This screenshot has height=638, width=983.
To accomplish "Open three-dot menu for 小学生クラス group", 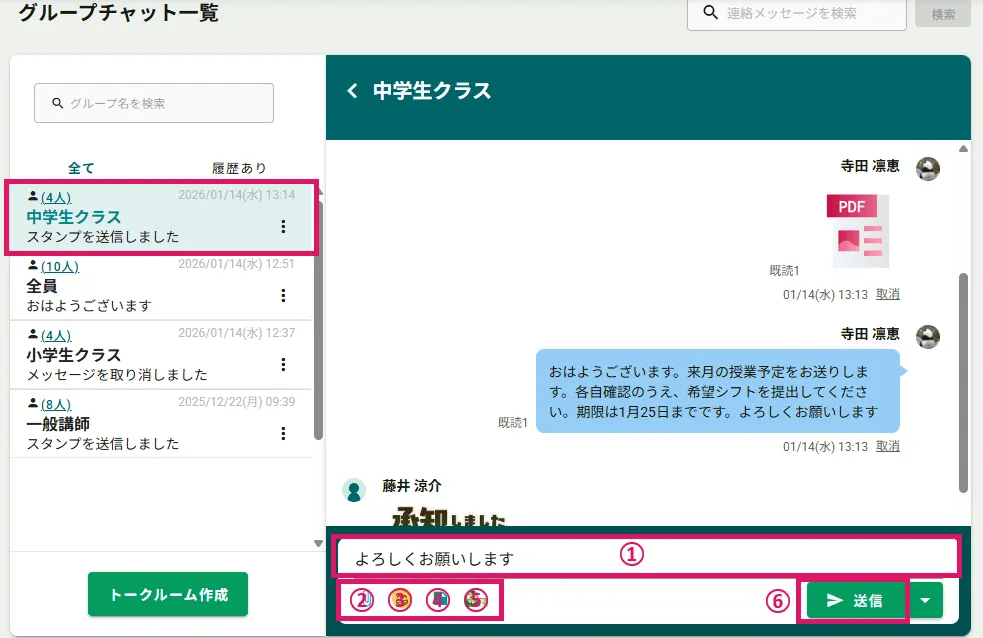I will click(283, 364).
